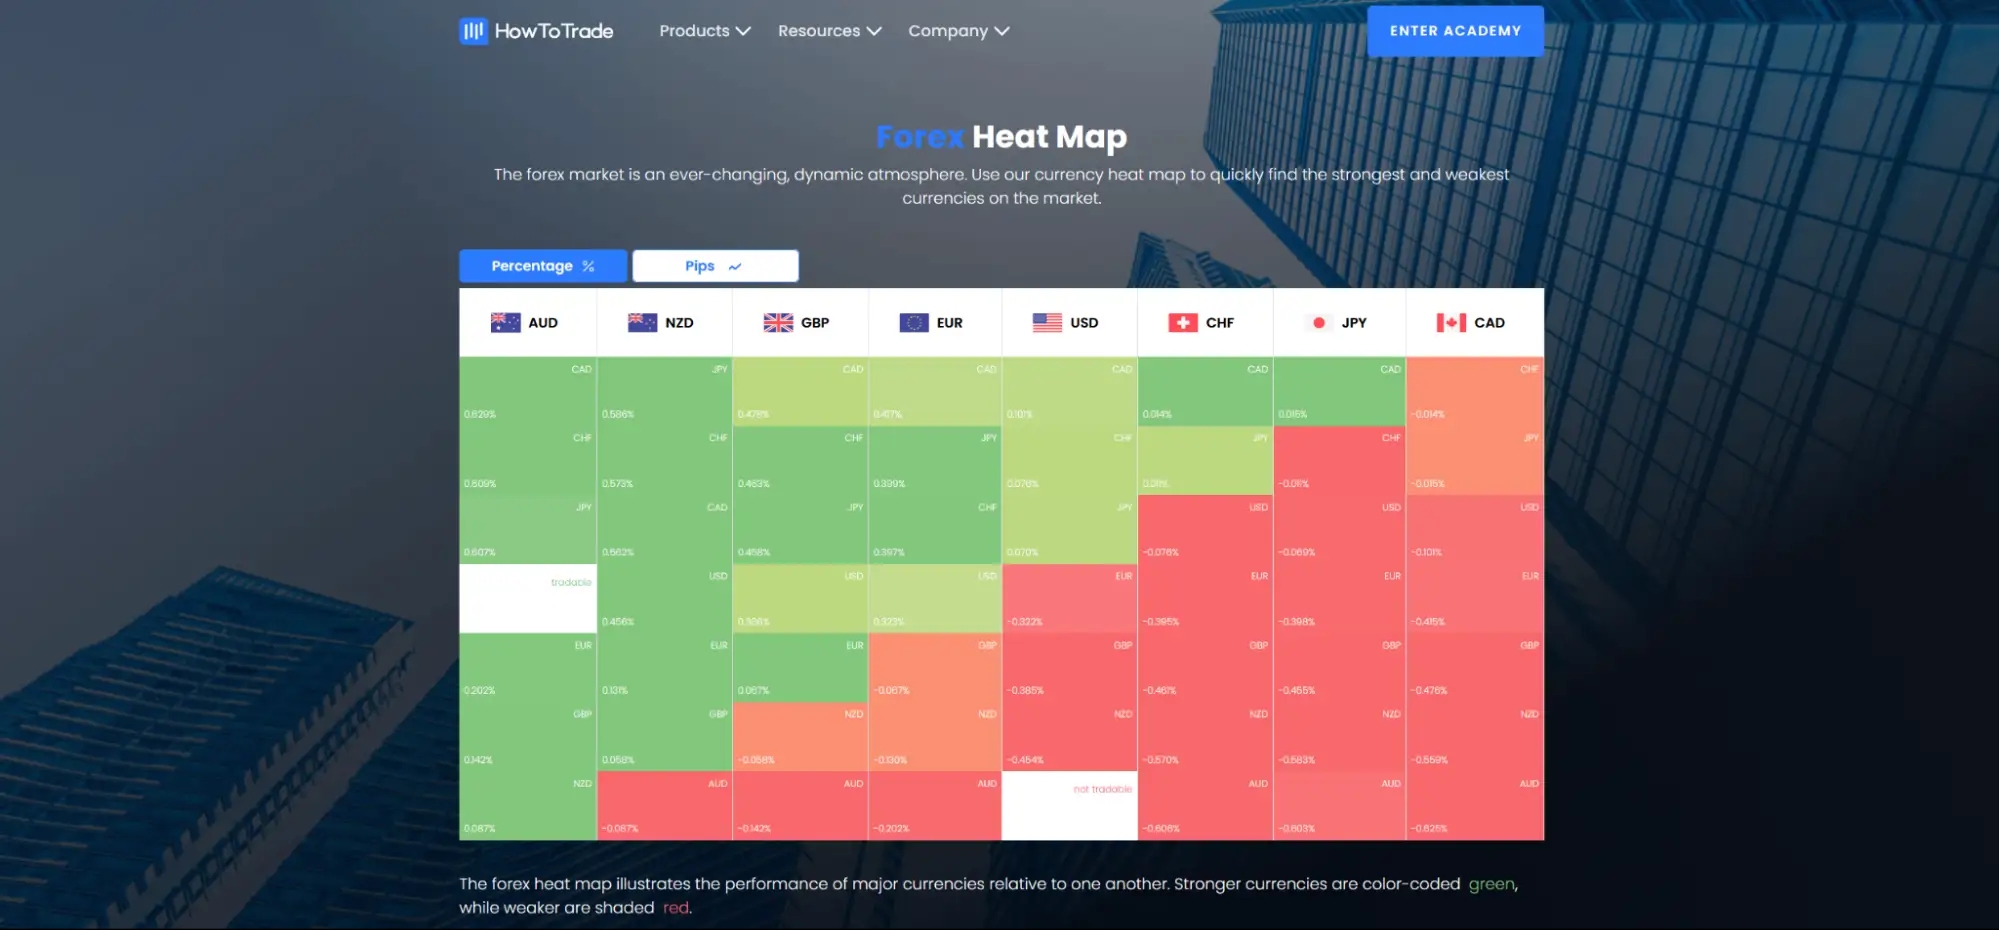Image resolution: width=1999 pixels, height=930 pixels.
Task: Switch to the Pips view tab
Action: click(x=715, y=266)
